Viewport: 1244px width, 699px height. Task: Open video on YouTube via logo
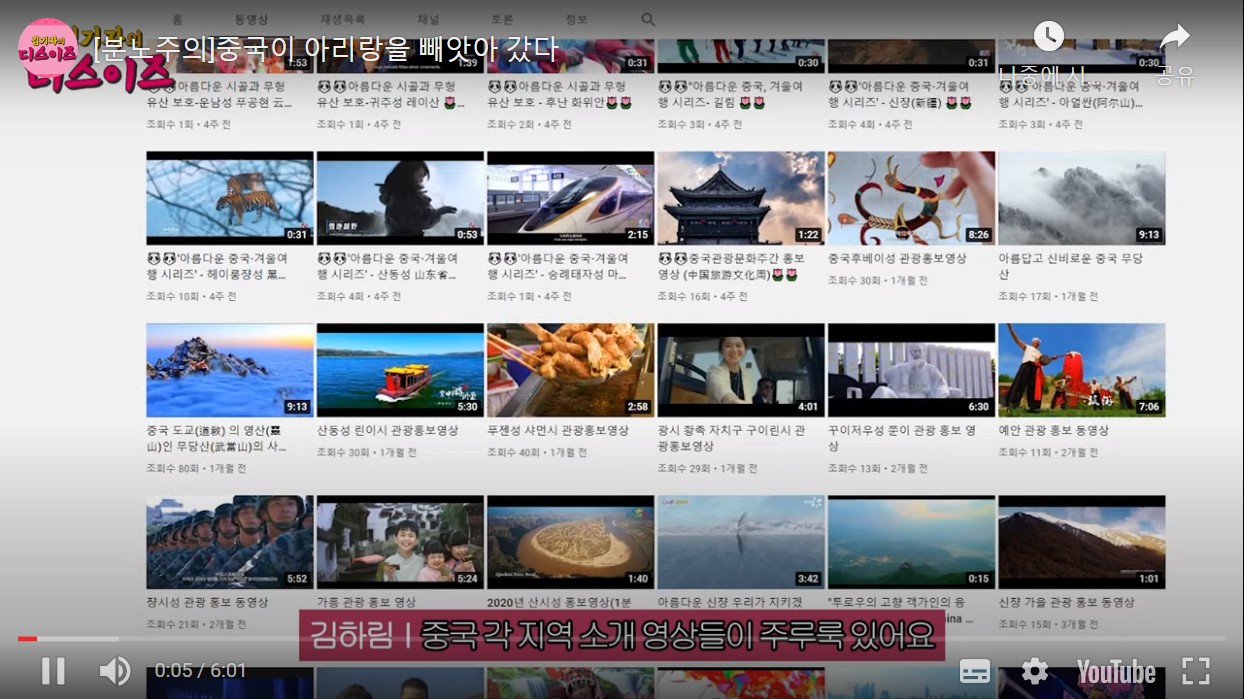point(1116,671)
